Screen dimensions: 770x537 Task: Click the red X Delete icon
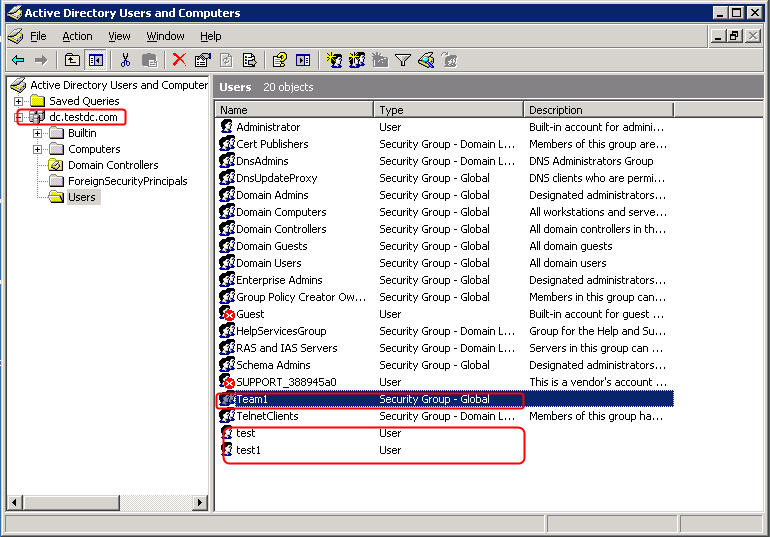[x=179, y=60]
